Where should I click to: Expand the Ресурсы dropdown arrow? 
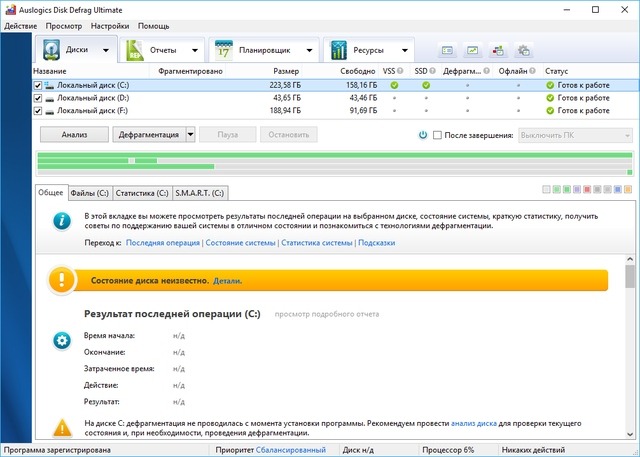pos(407,49)
